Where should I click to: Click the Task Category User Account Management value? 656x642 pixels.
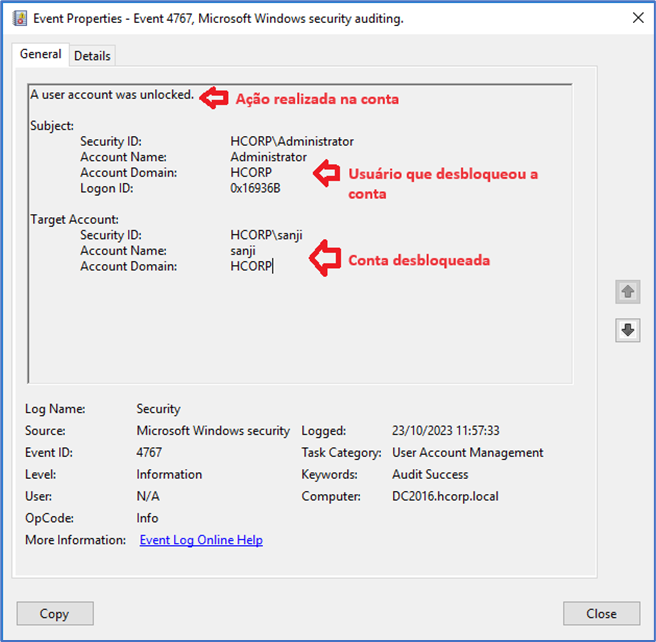467,453
